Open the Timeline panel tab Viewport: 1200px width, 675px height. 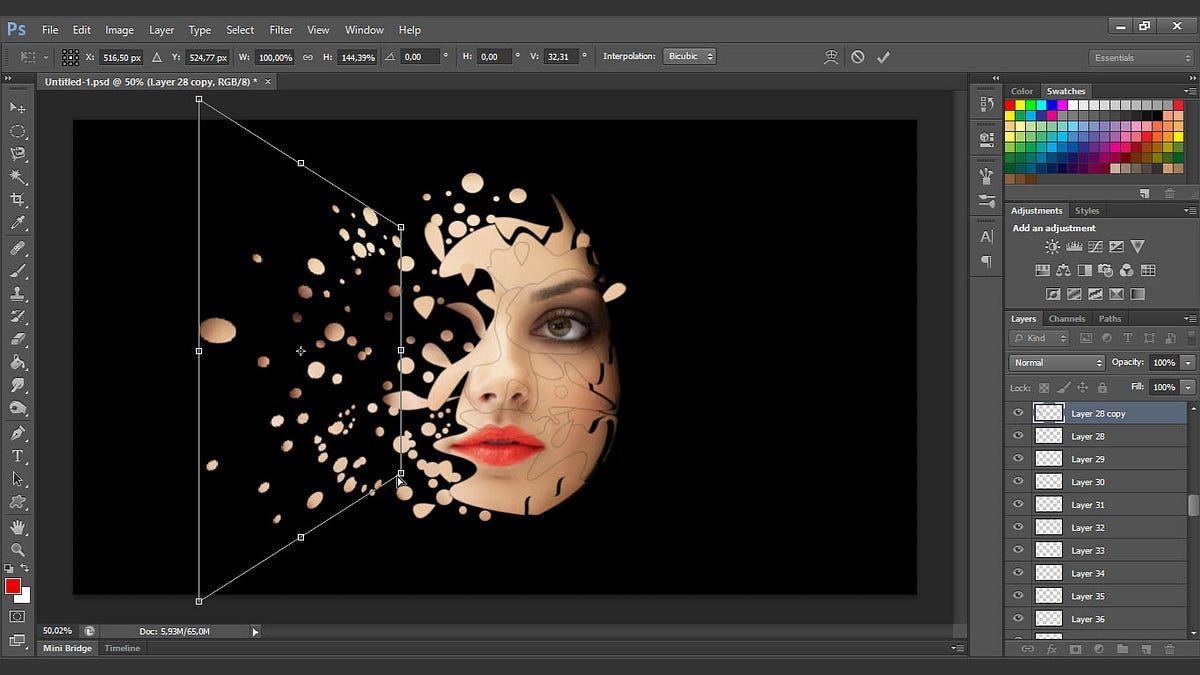point(123,648)
